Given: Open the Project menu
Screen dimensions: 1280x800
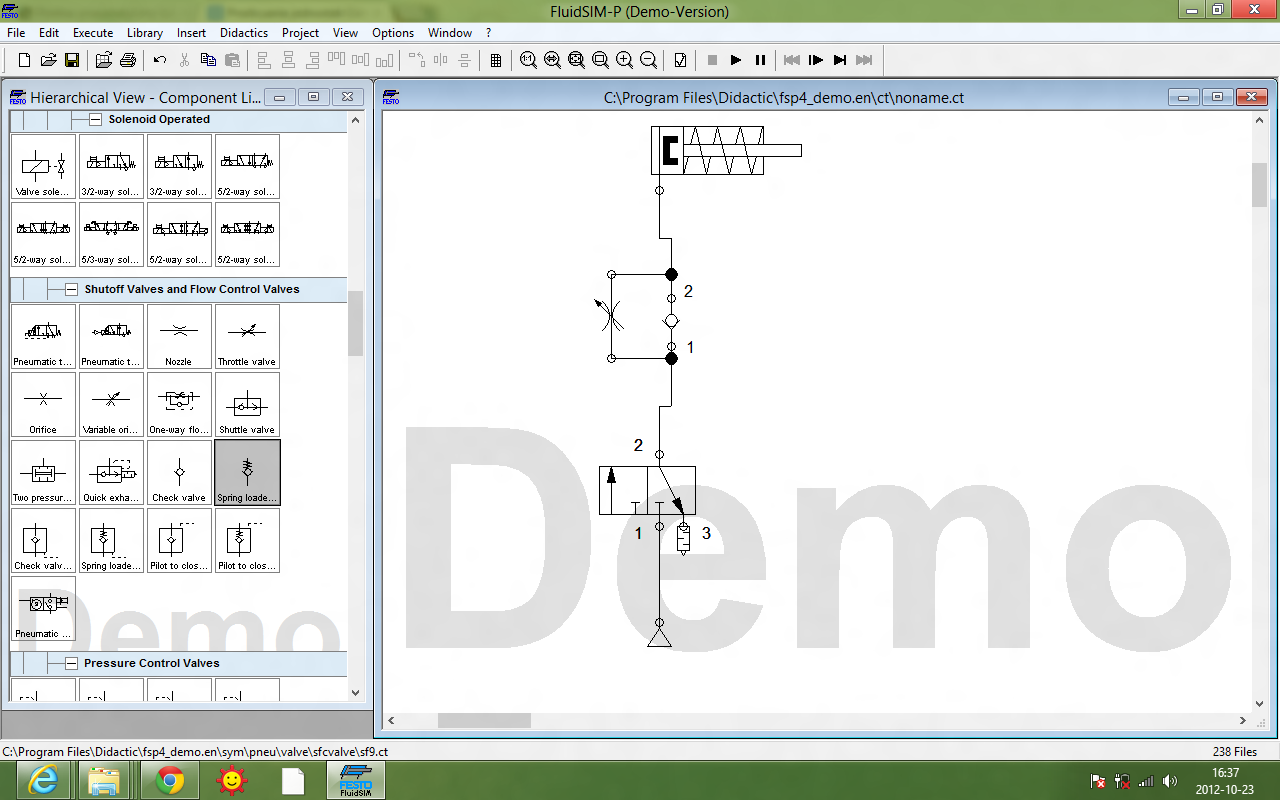Looking at the screenshot, I should coord(300,33).
